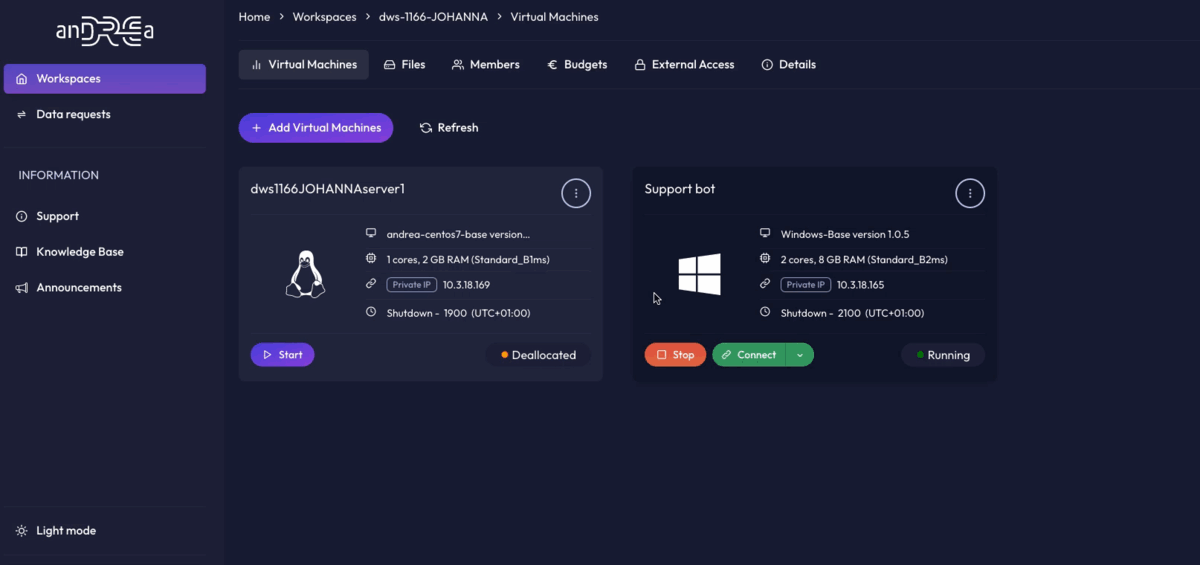This screenshot has height=565, width=1200.
Task: Click the Virtual Machines breadcrumb
Action: tap(554, 17)
